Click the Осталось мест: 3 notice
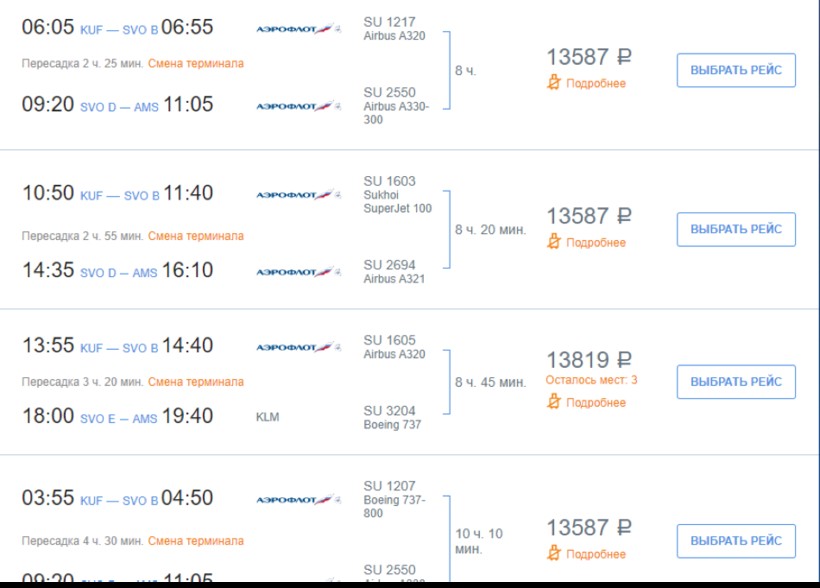 pyautogui.click(x=591, y=380)
